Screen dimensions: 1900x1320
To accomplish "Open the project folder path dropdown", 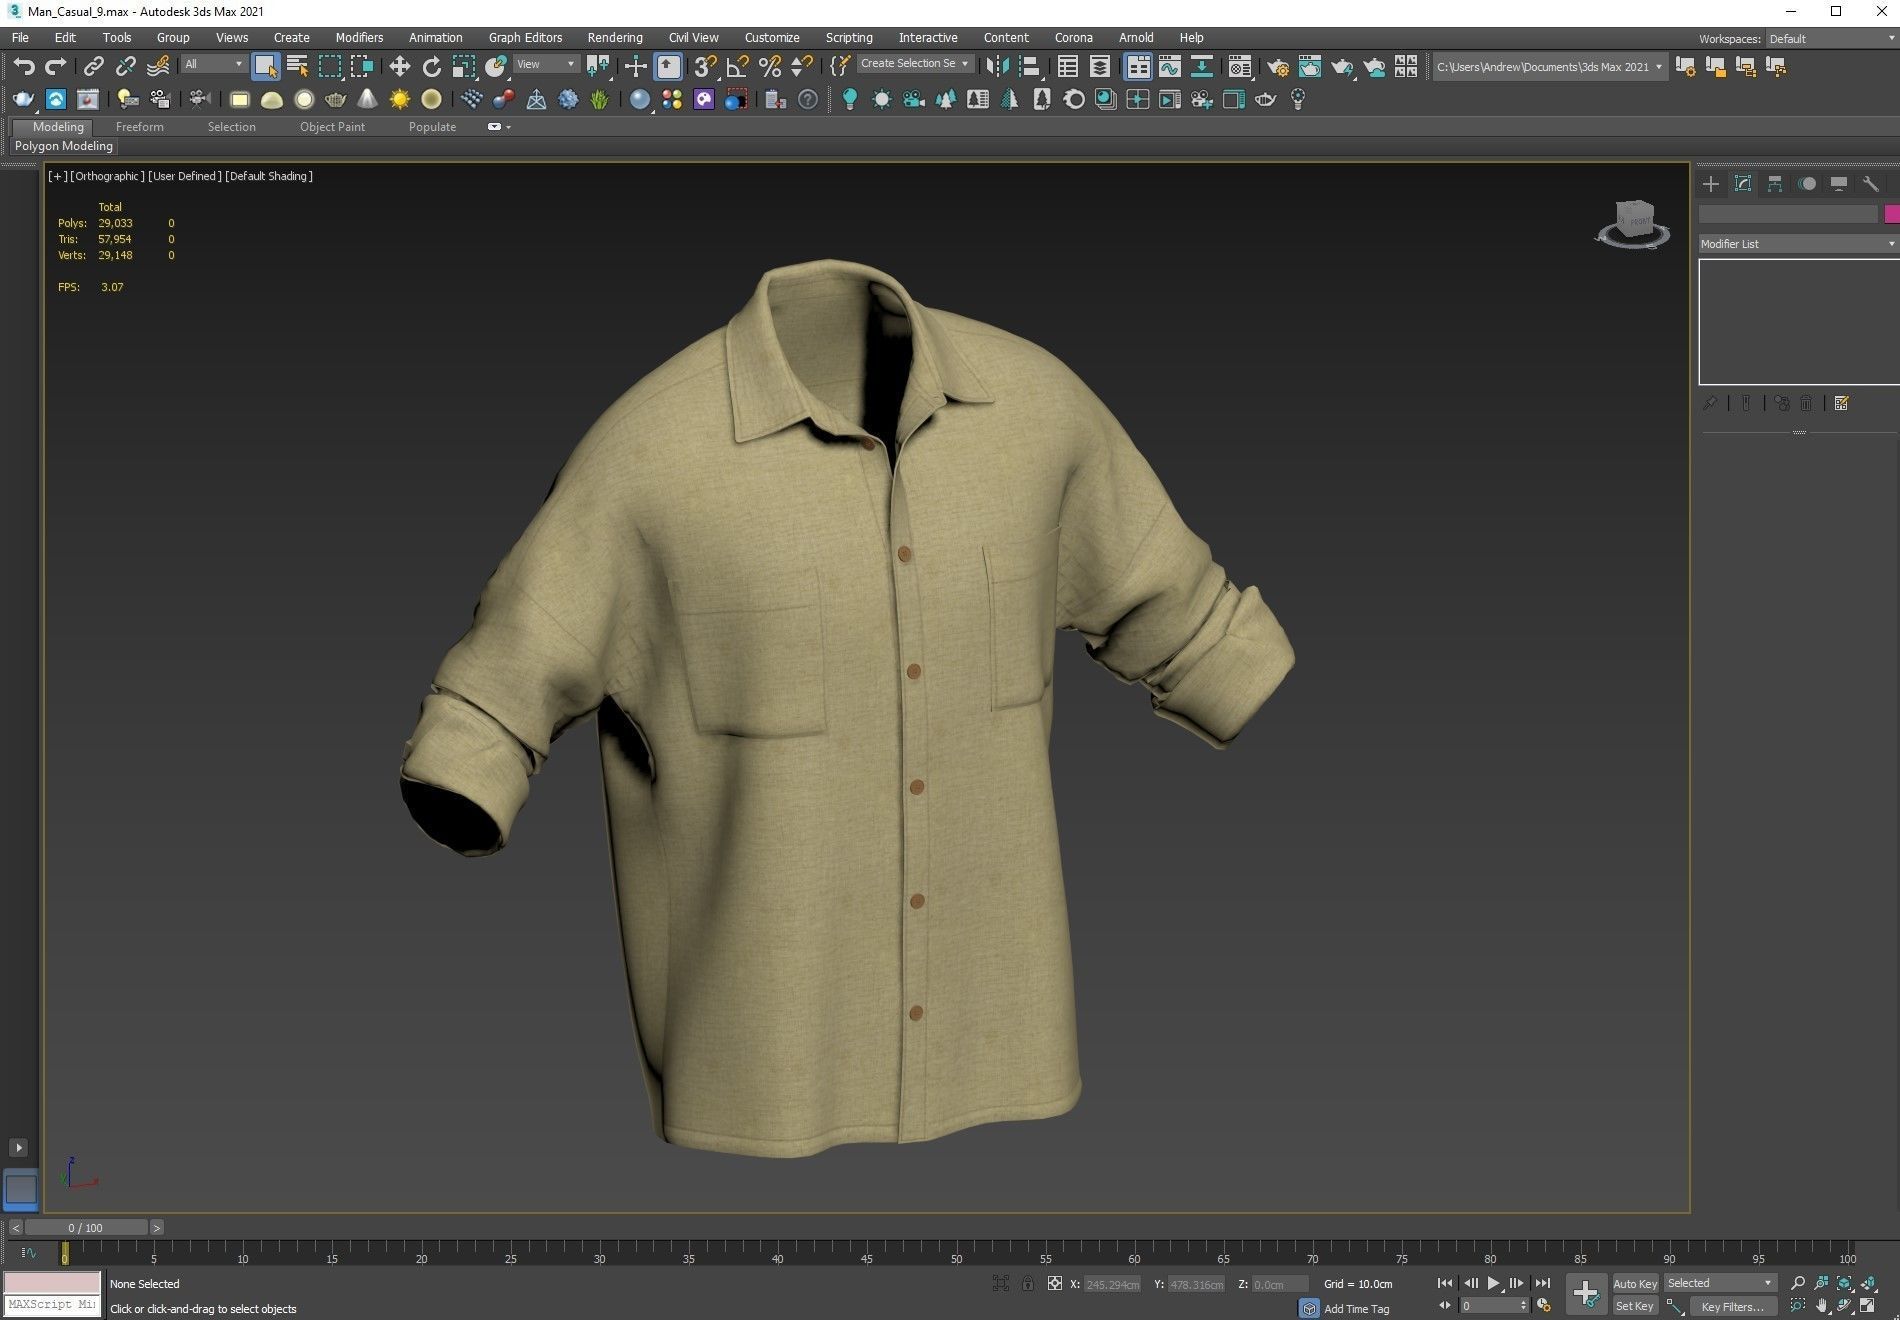I will (1550, 67).
